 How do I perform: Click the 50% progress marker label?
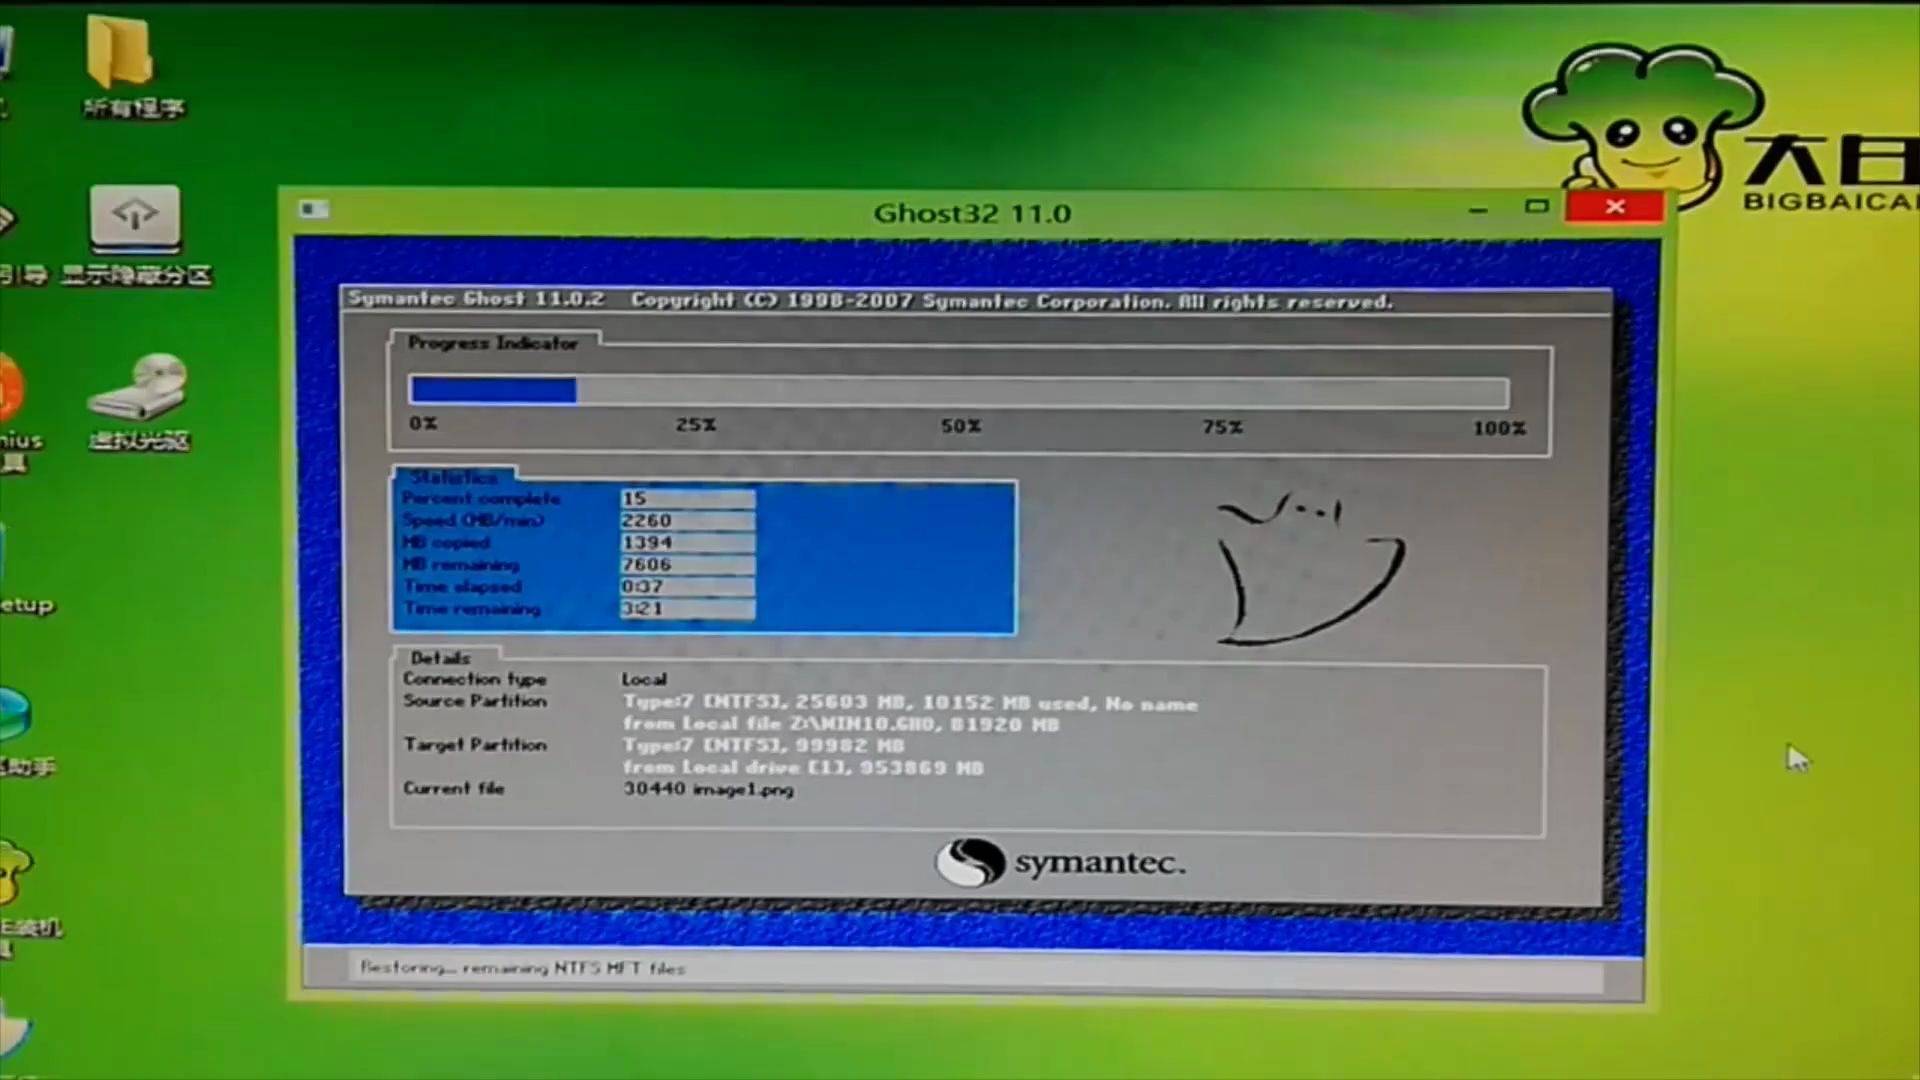pos(961,426)
